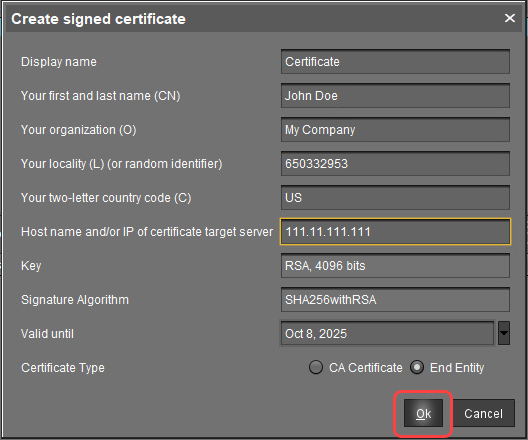Click the Cancel button
The image size is (528, 440).
pos(484,413)
